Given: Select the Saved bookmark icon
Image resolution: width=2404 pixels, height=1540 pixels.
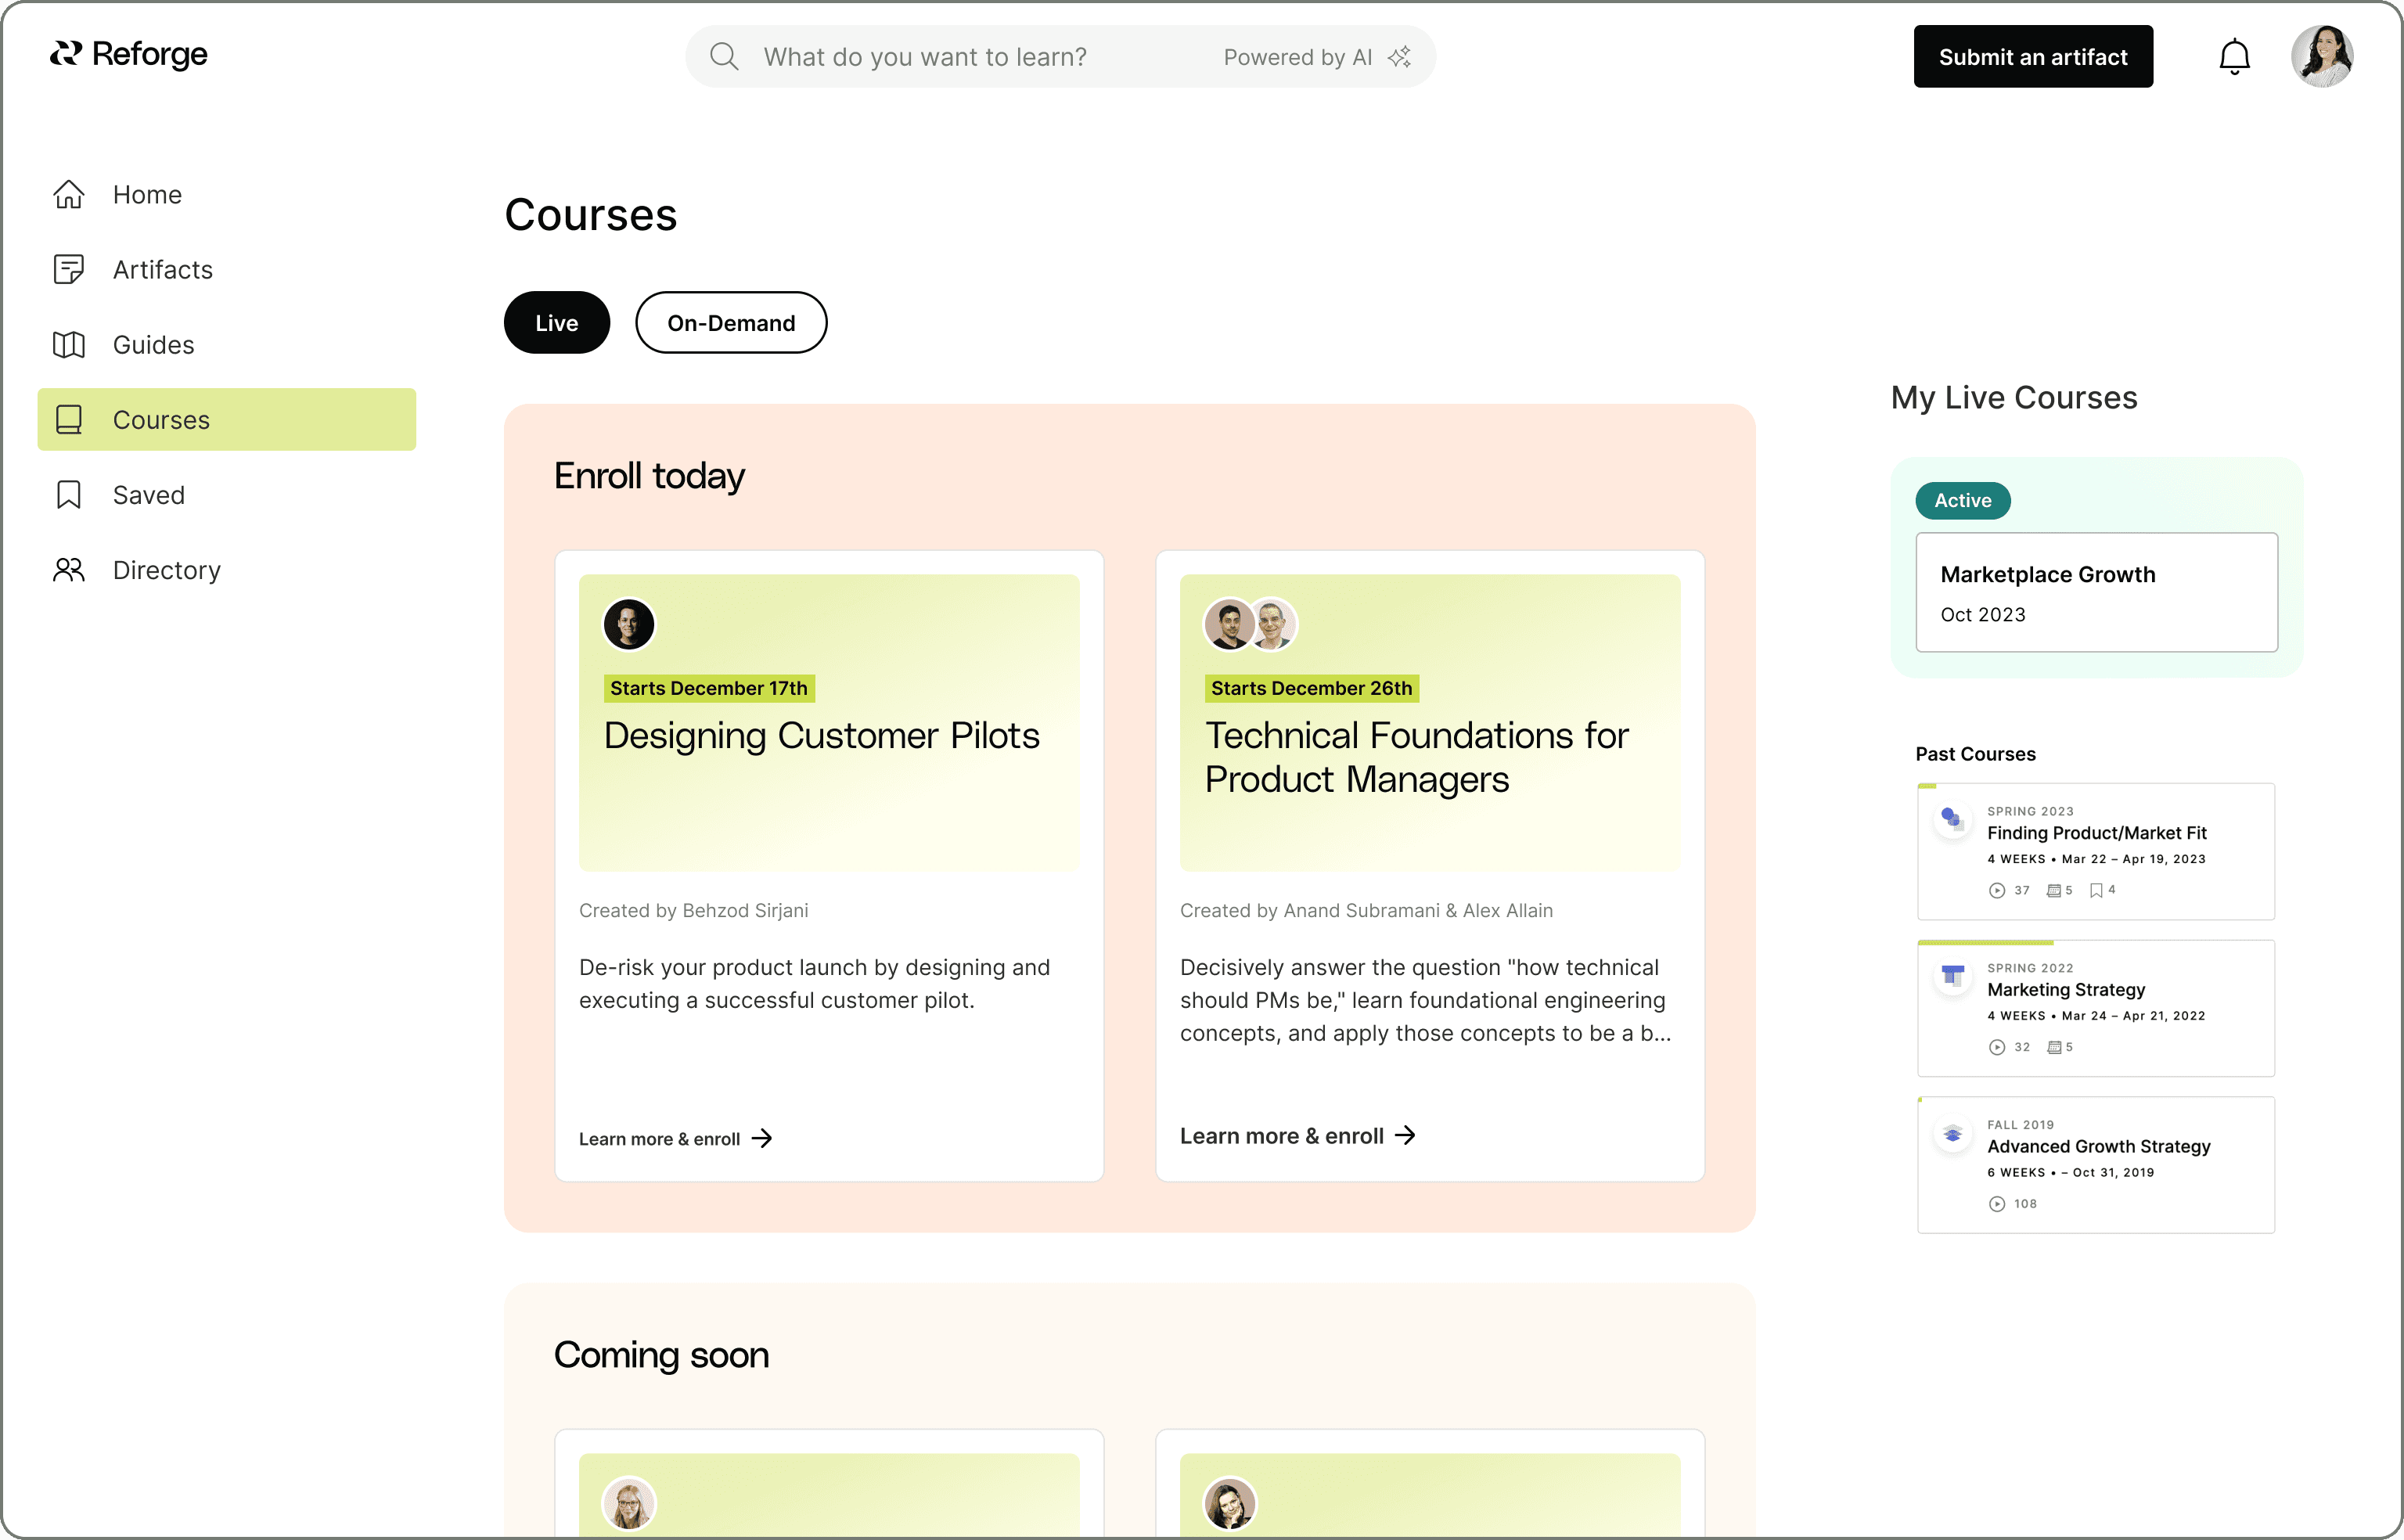Looking at the screenshot, I should click(x=68, y=494).
